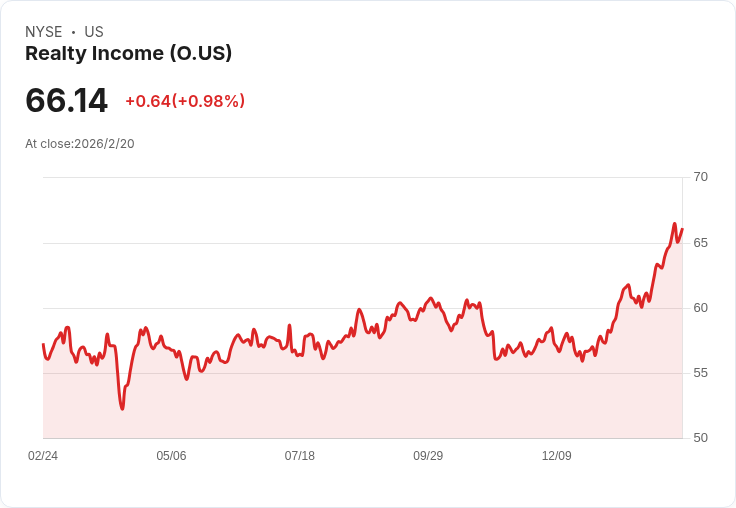Click the lowest dip of the chart line
736x508 pixels.
[123, 408]
